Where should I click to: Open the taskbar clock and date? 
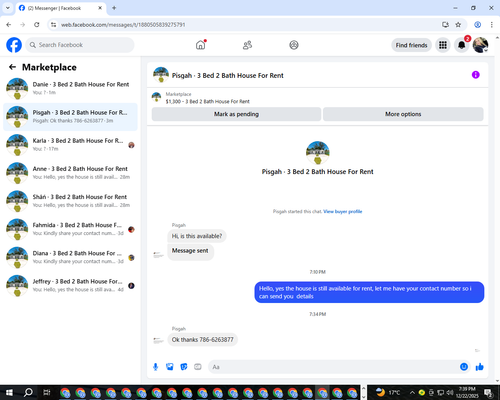click(x=467, y=392)
